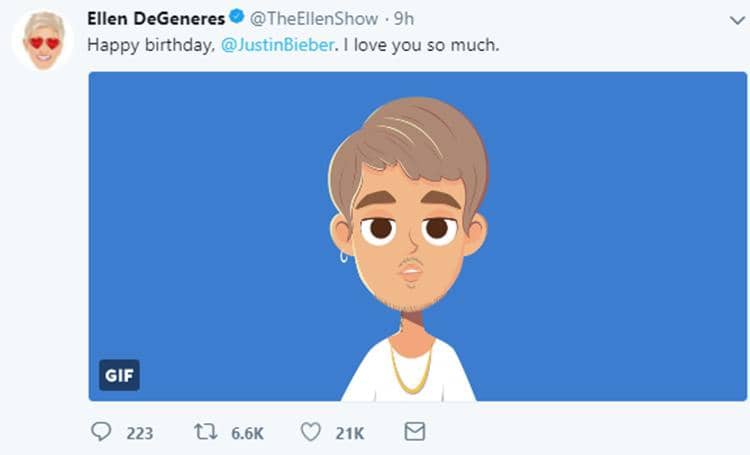Retweet this tweet using the arrows icon
This screenshot has width=750, height=455.
205,432
